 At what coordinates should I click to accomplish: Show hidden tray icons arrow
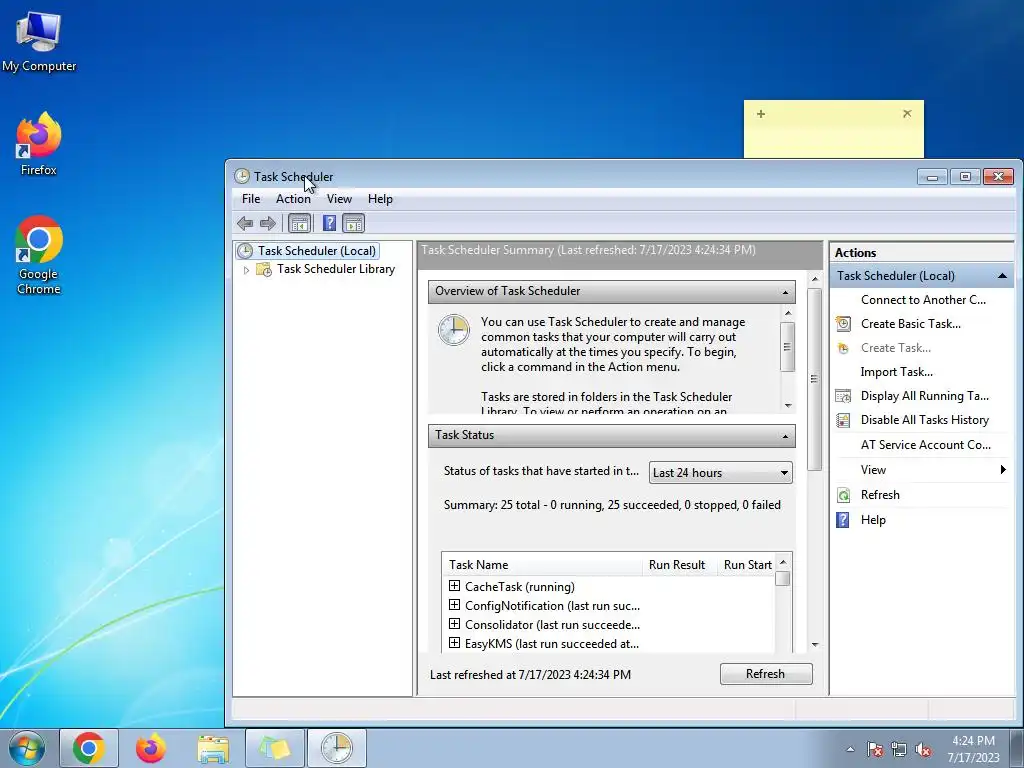pyautogui.click(x=850, y=749)
